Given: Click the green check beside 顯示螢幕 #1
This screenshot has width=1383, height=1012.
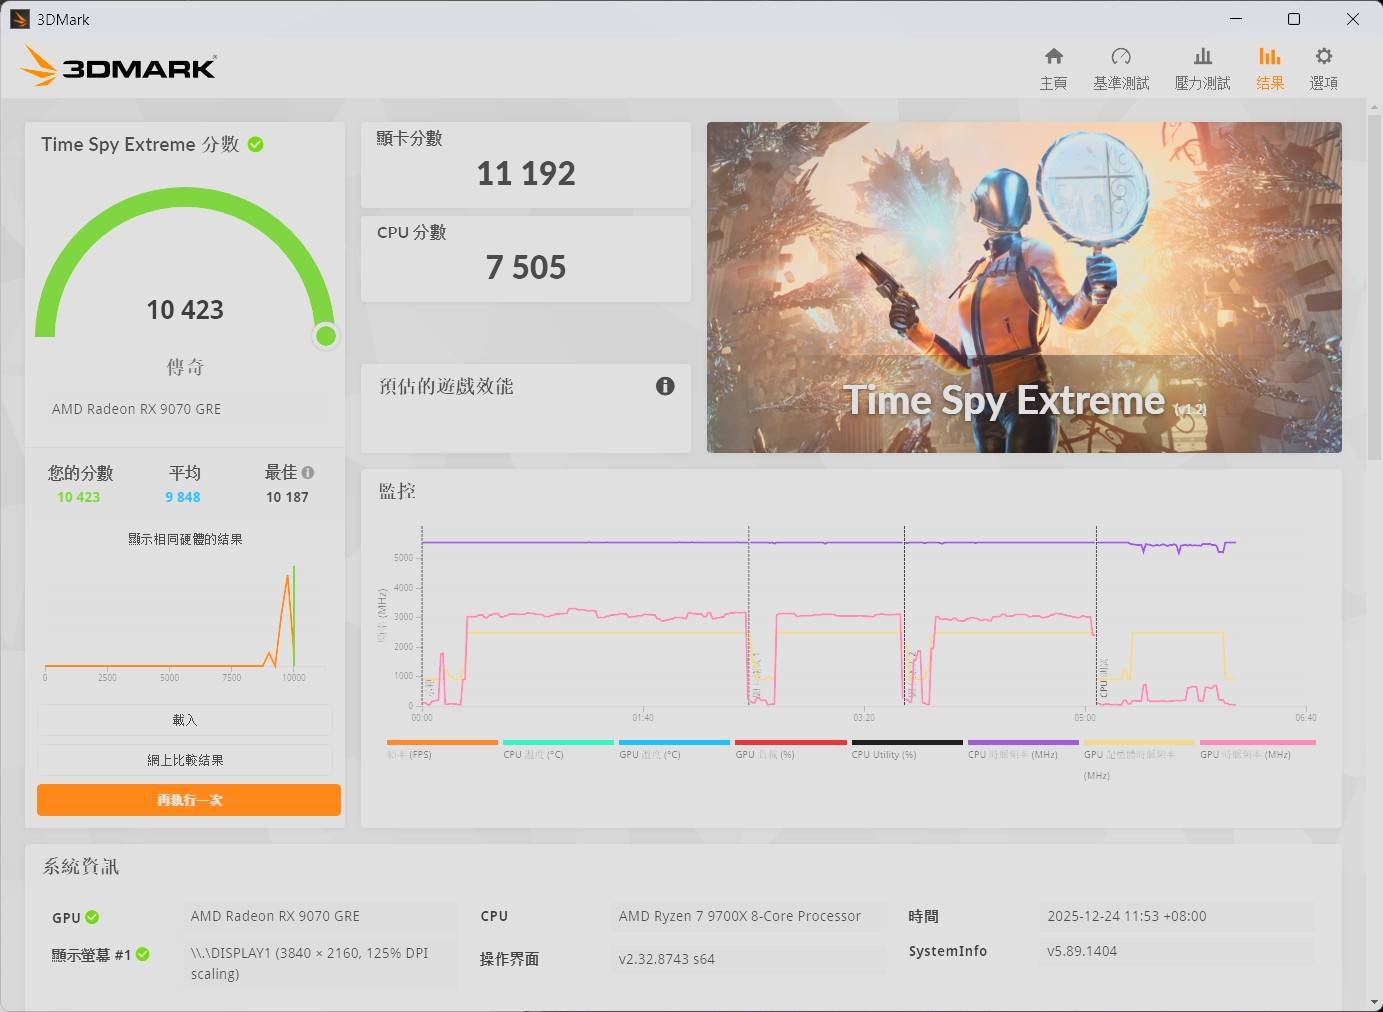Looking at the screenshot, I should coord(143,954).
